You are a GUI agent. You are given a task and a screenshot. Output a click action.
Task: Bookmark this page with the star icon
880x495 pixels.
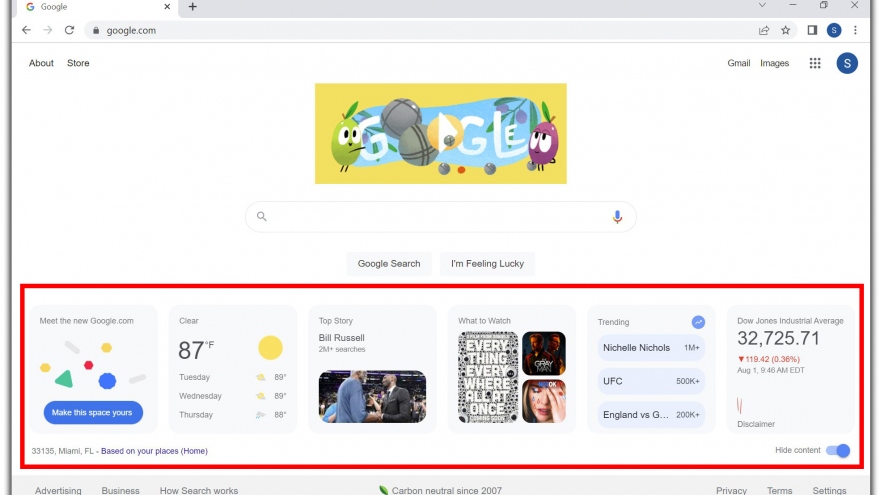tap(786, 30)
